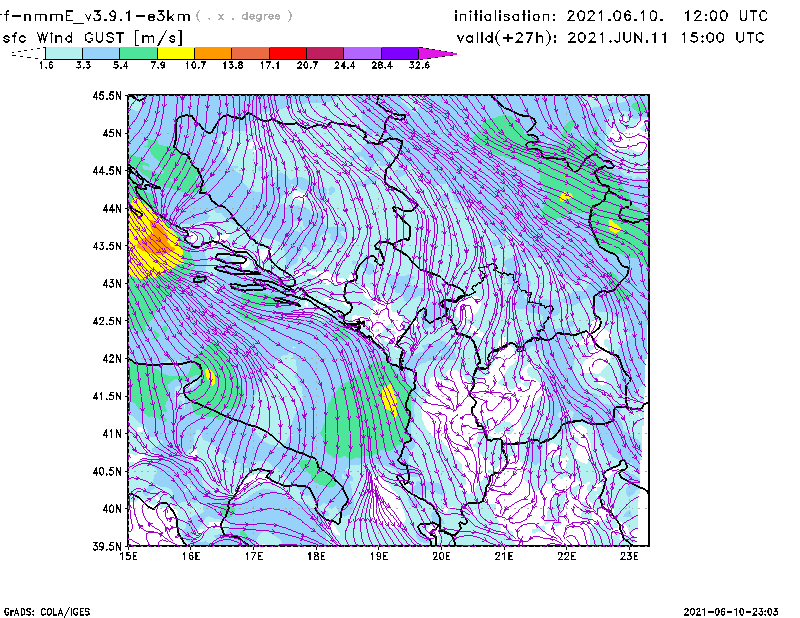This screenshot has width=800, height=618.
Task: Click the magenta arrow tip of the legend
Action: 436,53
